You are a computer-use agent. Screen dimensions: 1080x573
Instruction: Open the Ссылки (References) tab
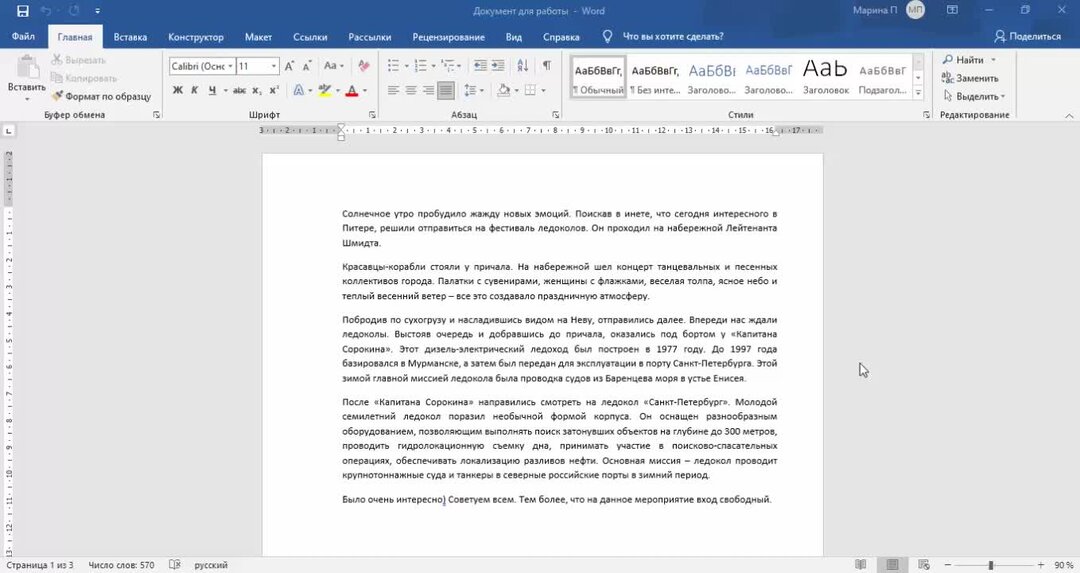coord(310,37)
